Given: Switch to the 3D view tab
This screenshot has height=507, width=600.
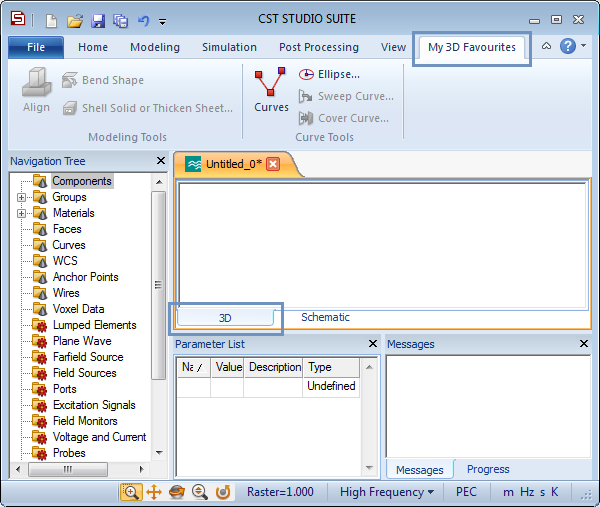Looking at the screenshot, I should coord(225,318).
